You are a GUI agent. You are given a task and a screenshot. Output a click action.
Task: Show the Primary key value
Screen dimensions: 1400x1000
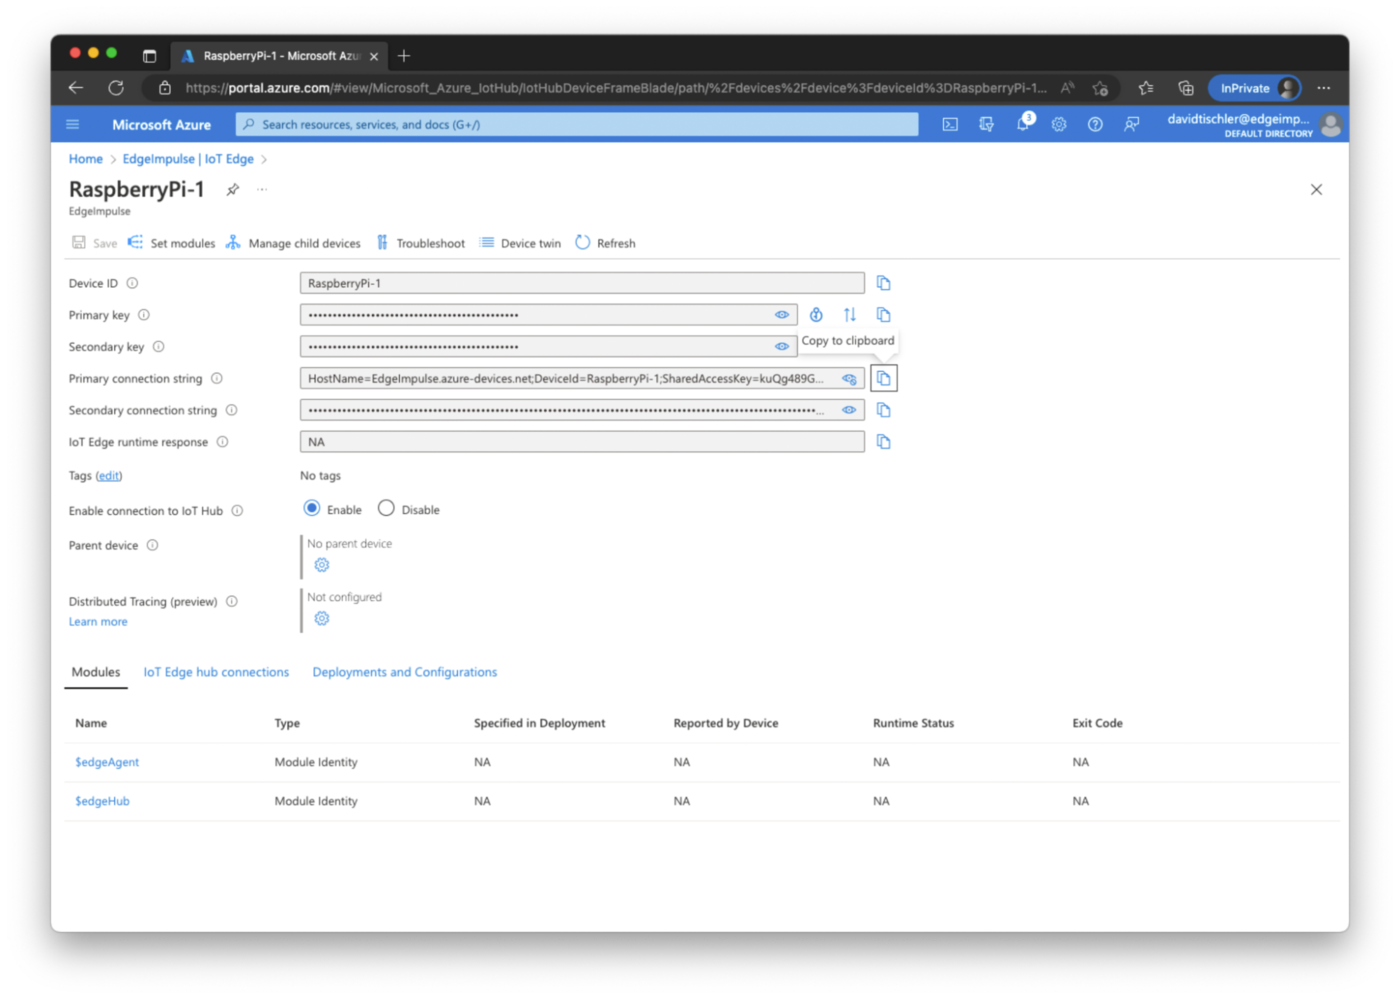[x=782, y=315]
